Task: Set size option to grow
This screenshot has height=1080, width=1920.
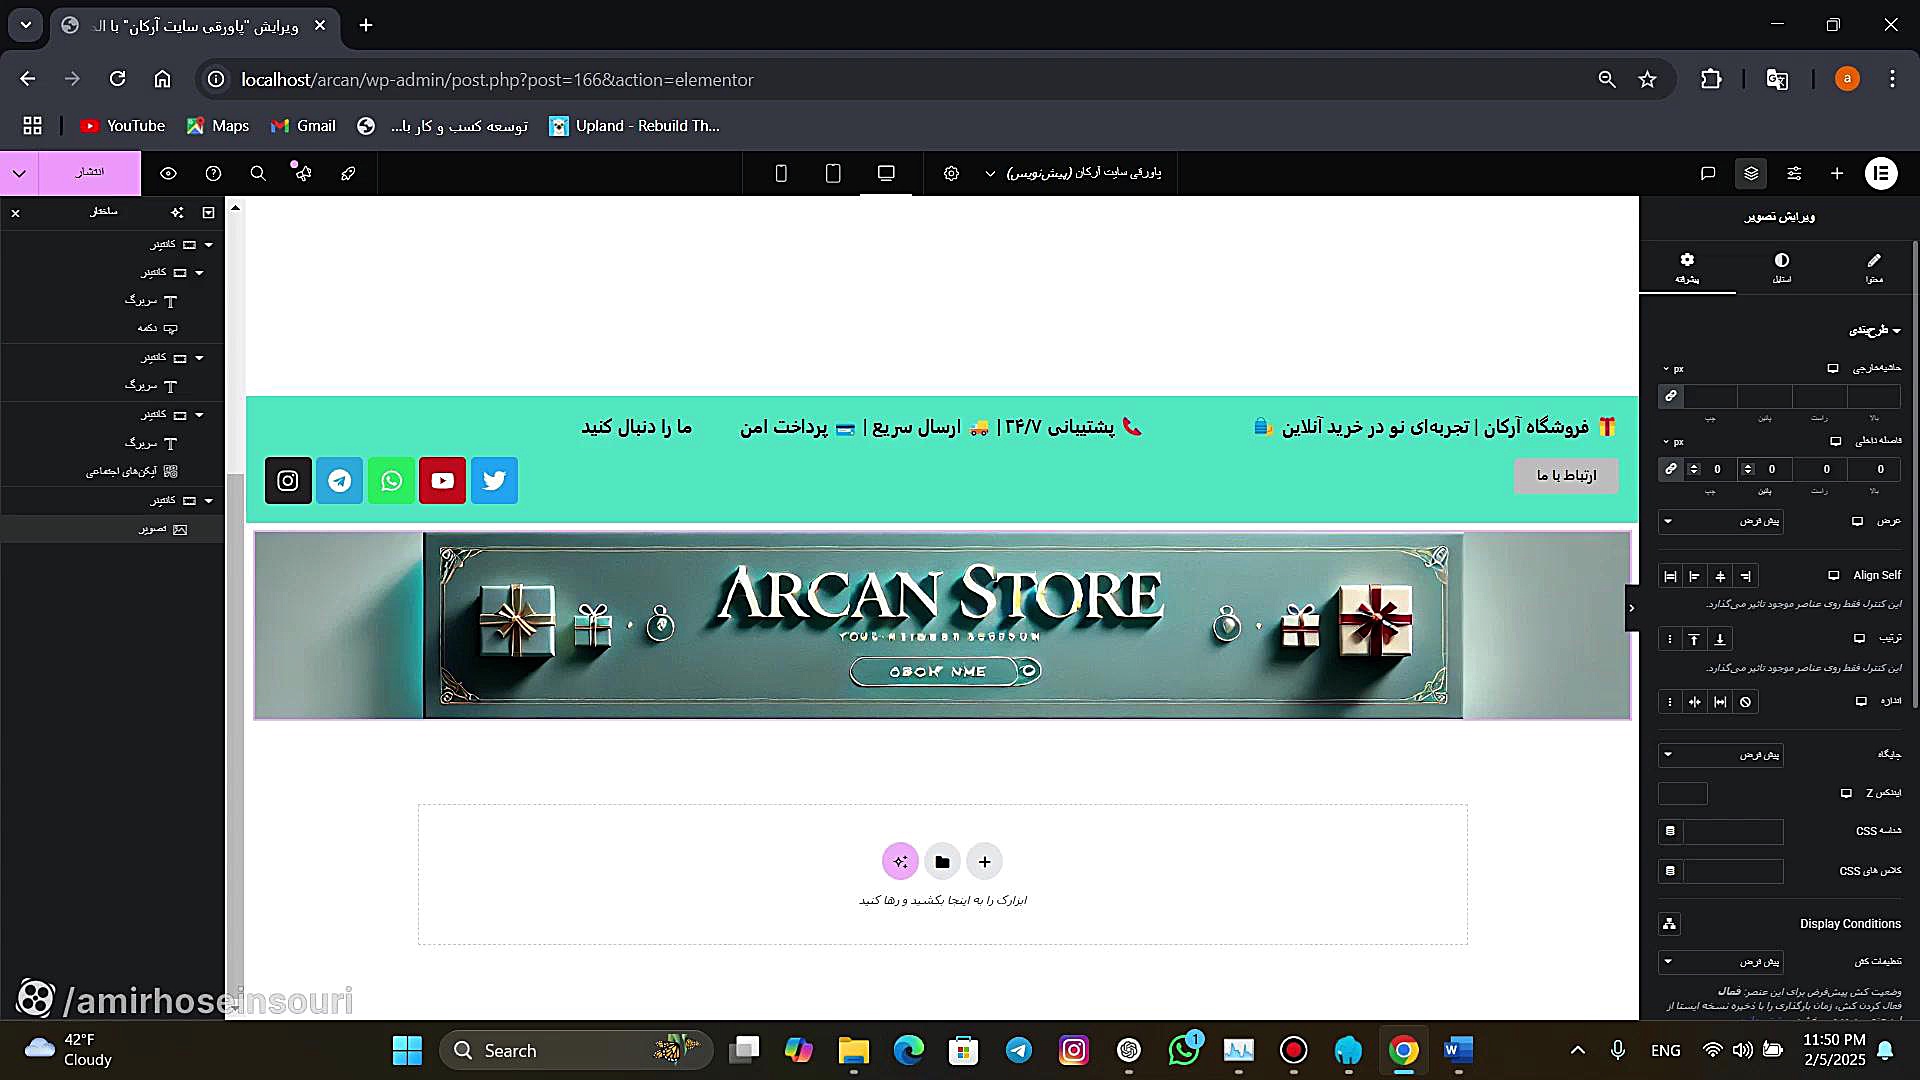Action: [1720, 702]
